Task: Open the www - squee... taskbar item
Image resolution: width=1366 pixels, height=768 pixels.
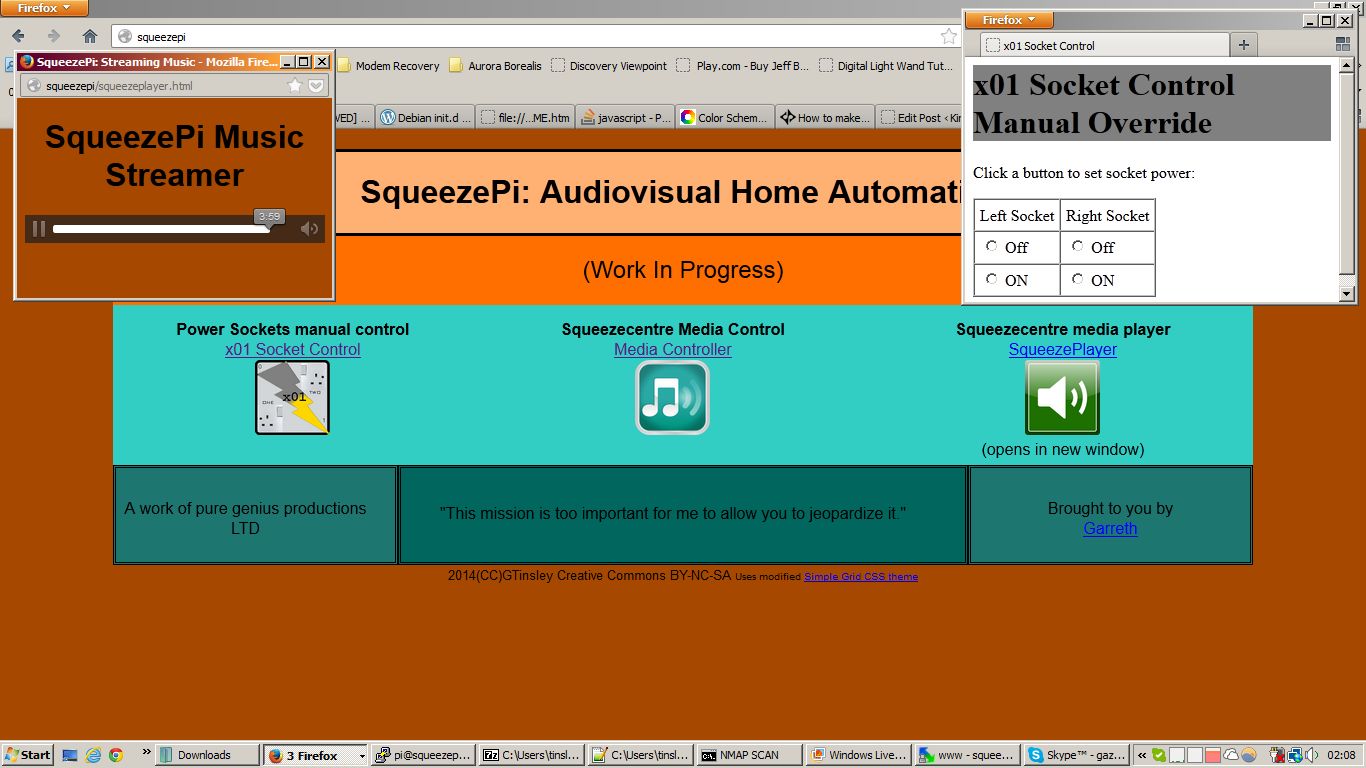Action: point(966,755)
